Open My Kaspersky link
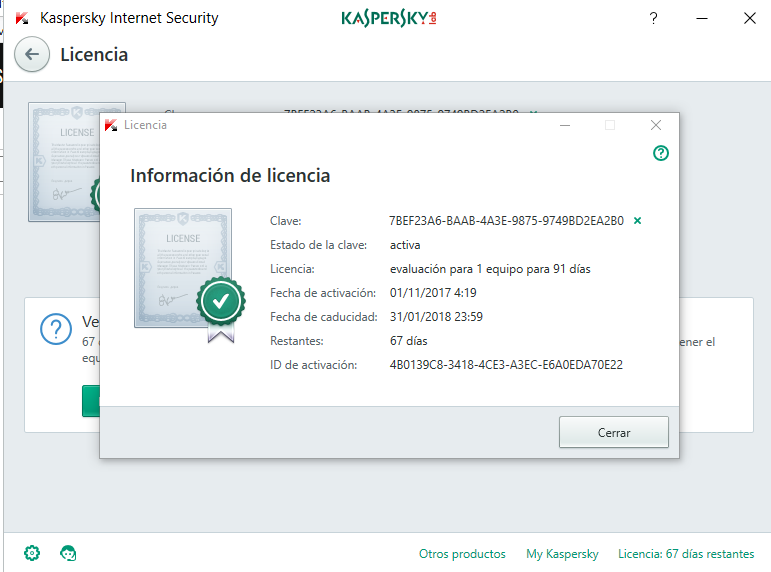 tap(562, 554)
